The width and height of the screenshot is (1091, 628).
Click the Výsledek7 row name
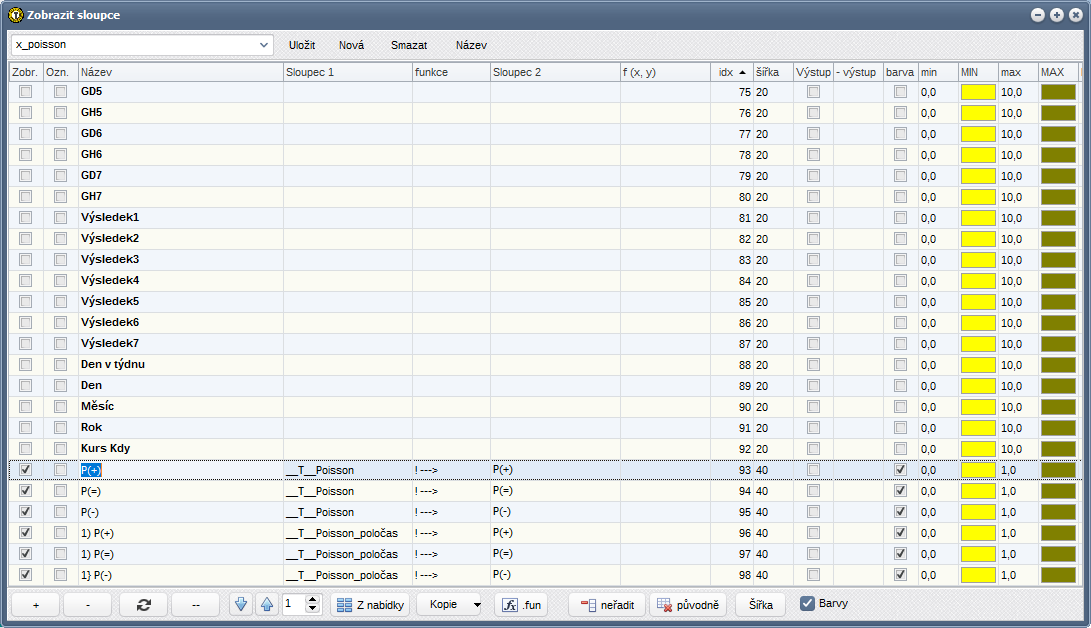tap(110, 343)
